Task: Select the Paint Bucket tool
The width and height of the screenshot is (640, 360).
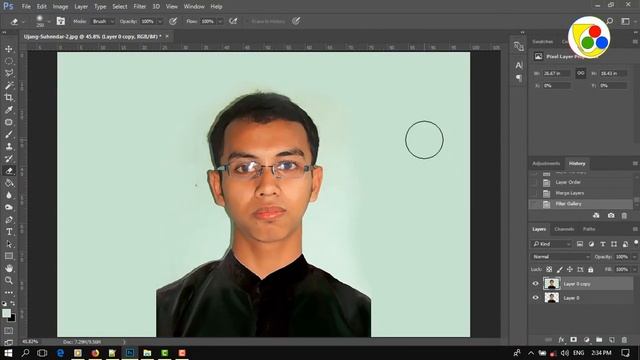Action: pyautogui.click(x=9, y=183)
